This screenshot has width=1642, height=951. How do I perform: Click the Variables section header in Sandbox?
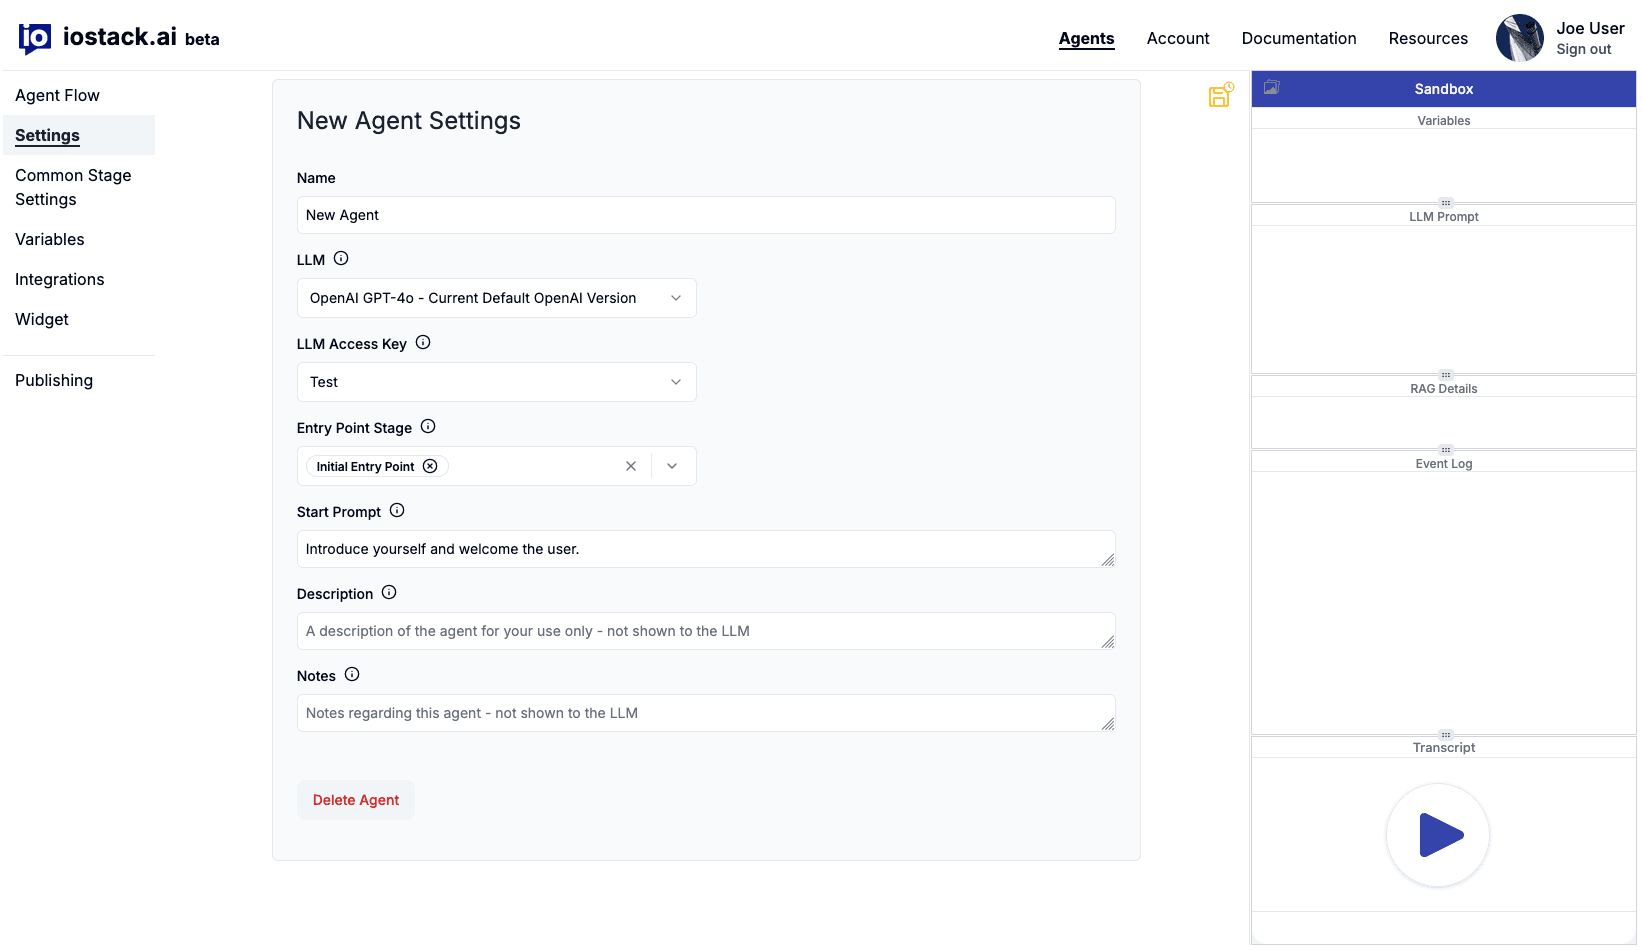1444,120
